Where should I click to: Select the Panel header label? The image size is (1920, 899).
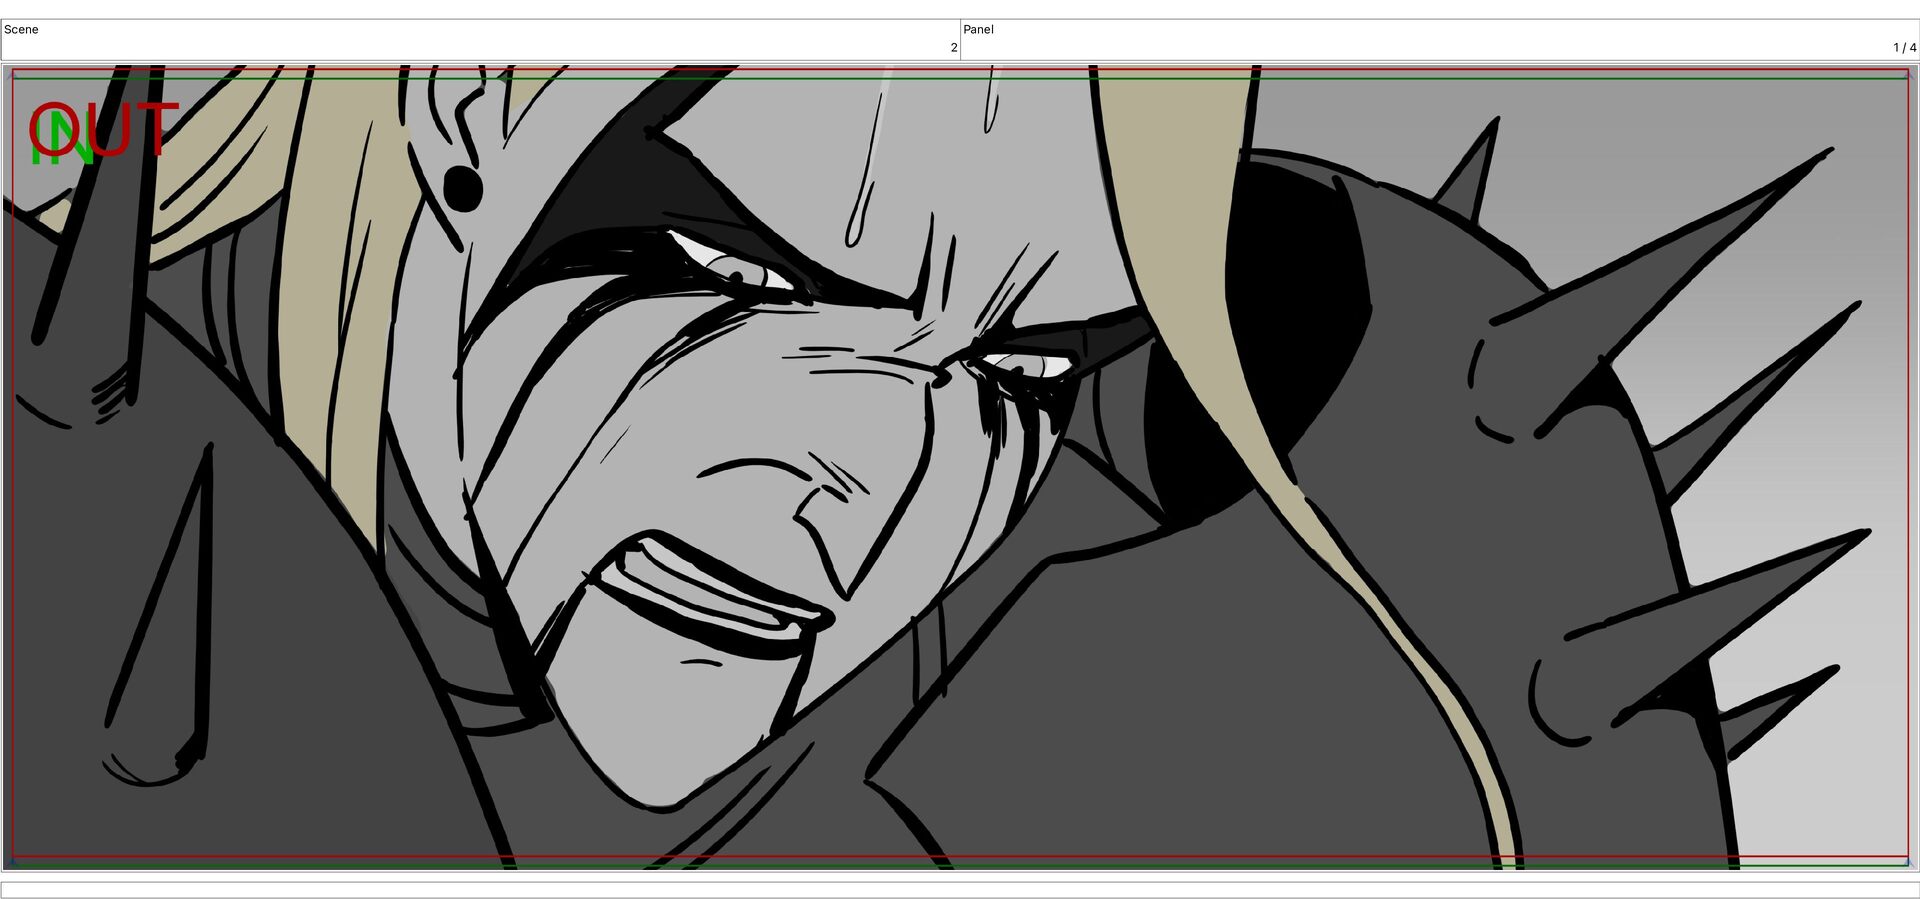(x=978, y=29)
